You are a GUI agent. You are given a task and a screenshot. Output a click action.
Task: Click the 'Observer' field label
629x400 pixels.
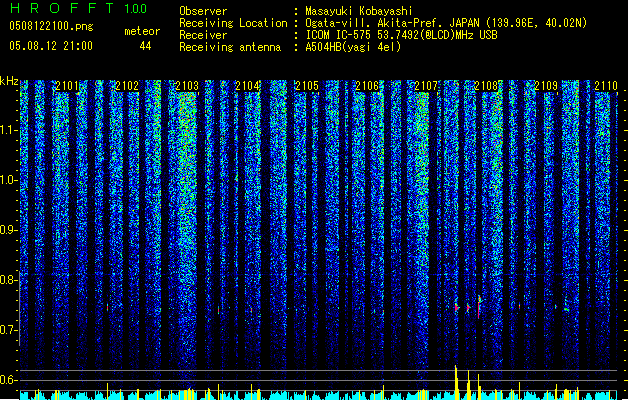coord(203,11)
